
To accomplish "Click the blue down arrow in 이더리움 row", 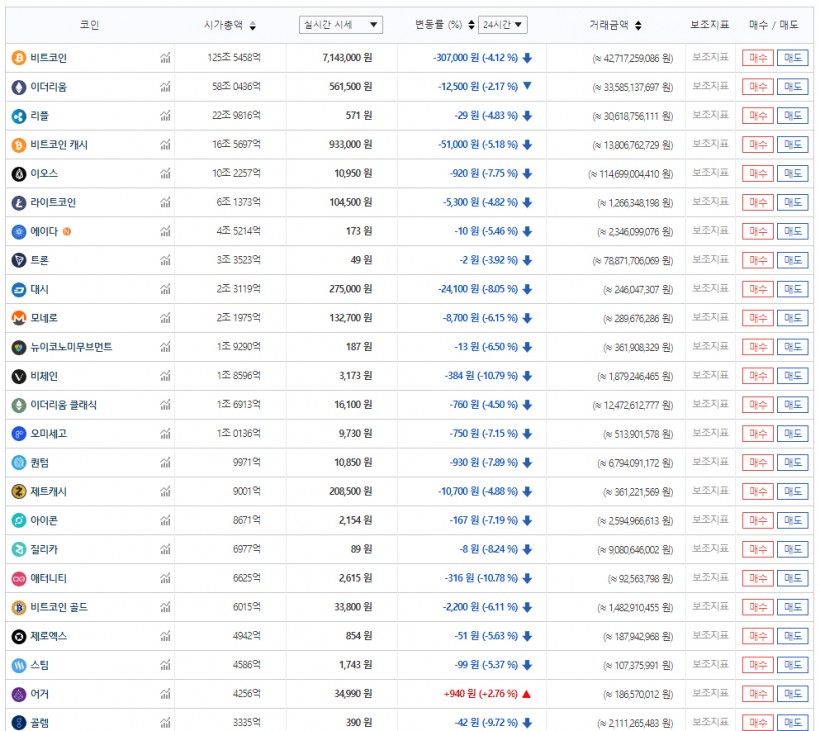I will click(527, 86).
